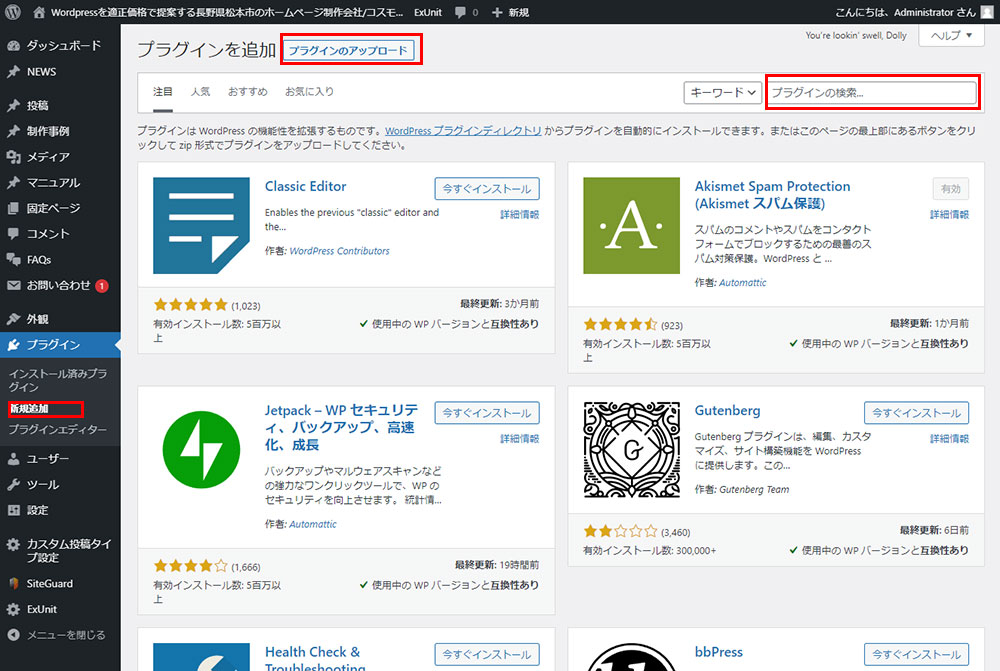Click the プラグインの検索 search field

(x=871, y=92)
